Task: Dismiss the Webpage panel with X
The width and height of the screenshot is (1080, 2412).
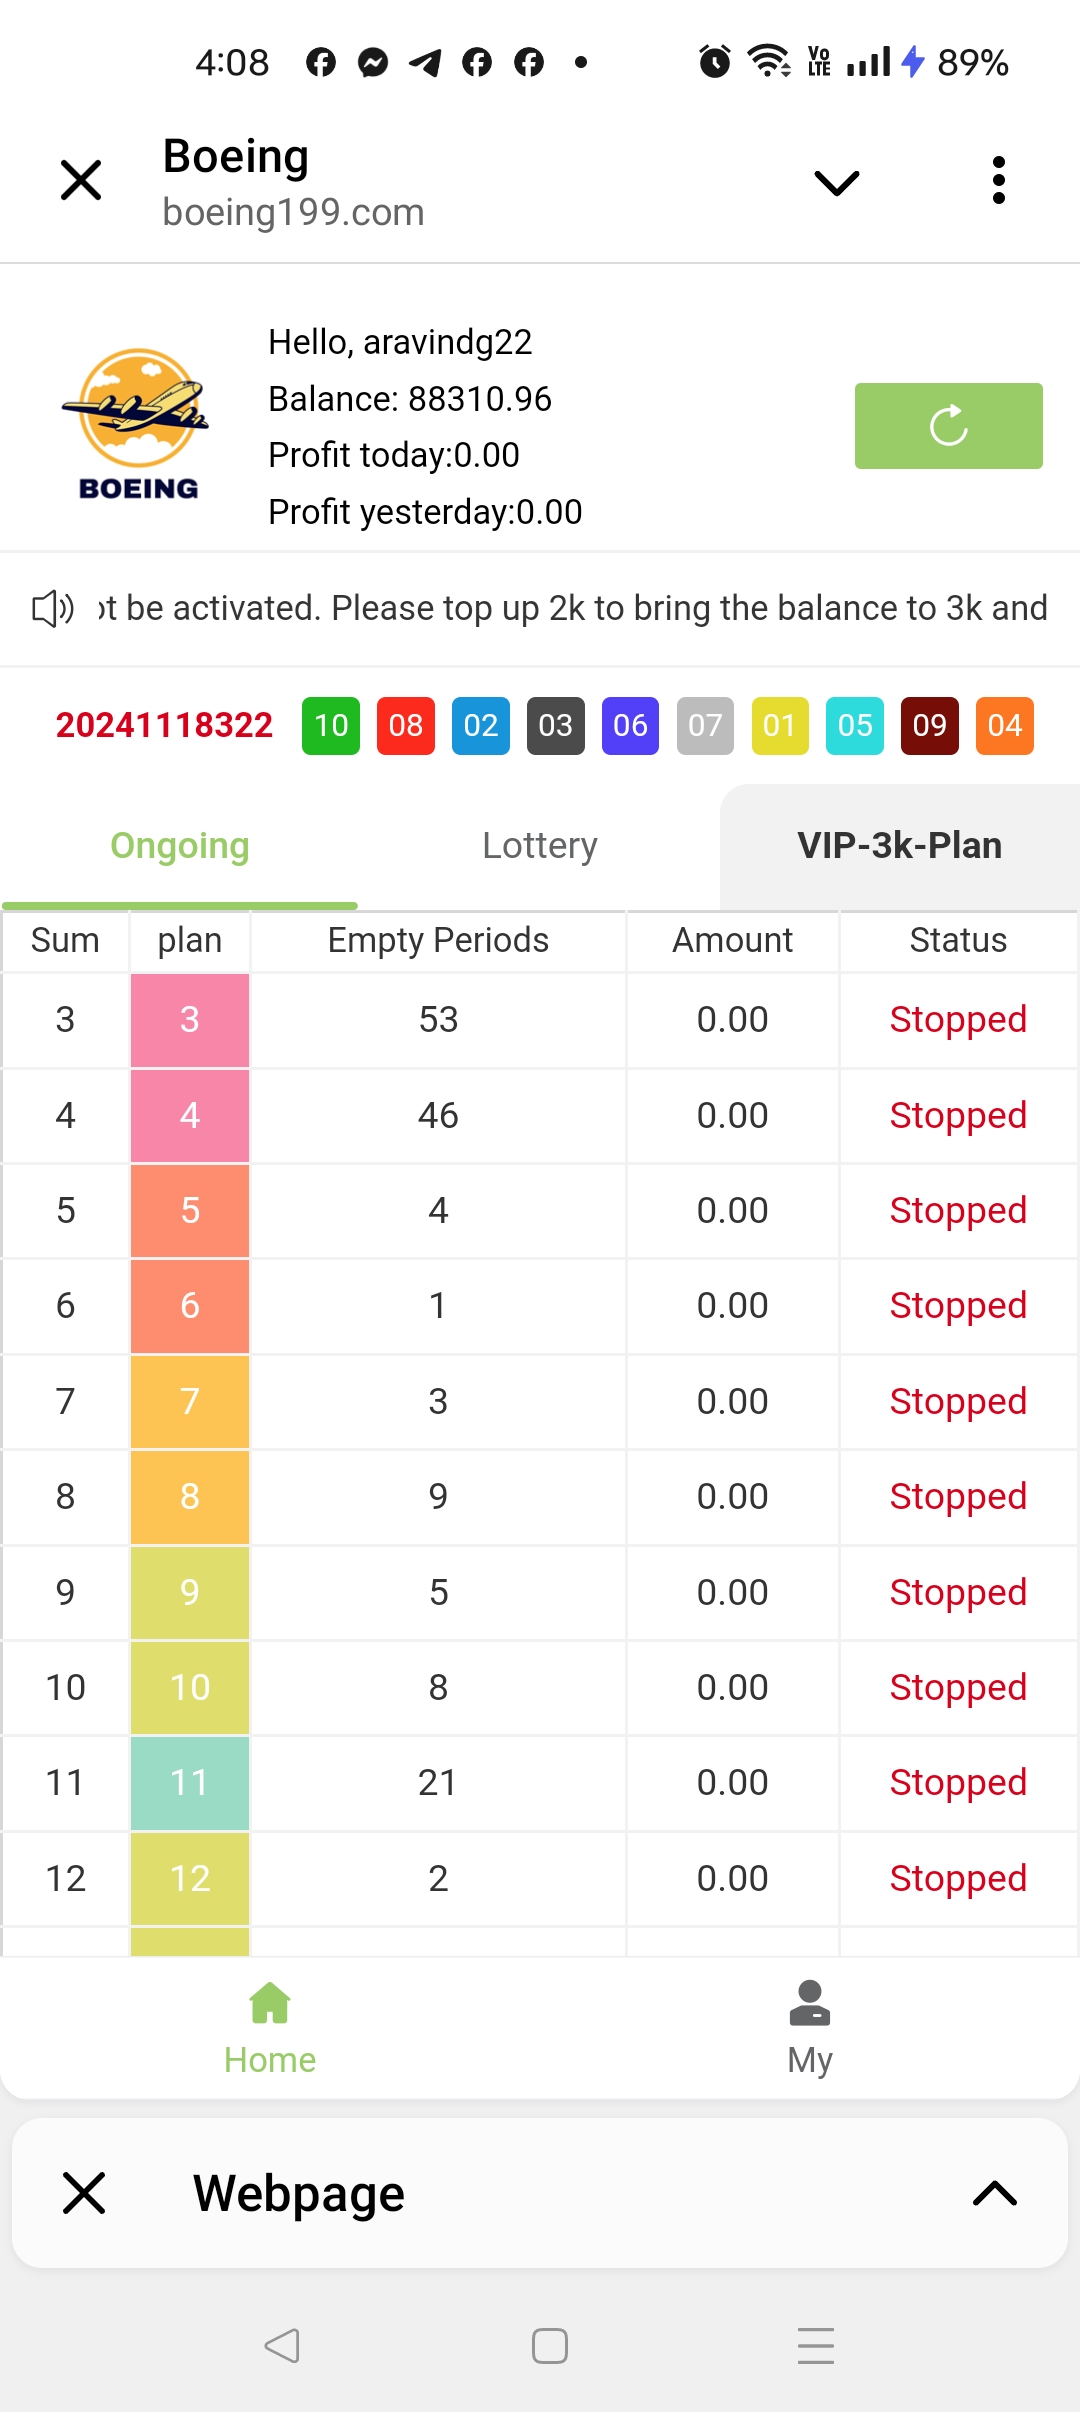Action: (x=84, y=2193)
